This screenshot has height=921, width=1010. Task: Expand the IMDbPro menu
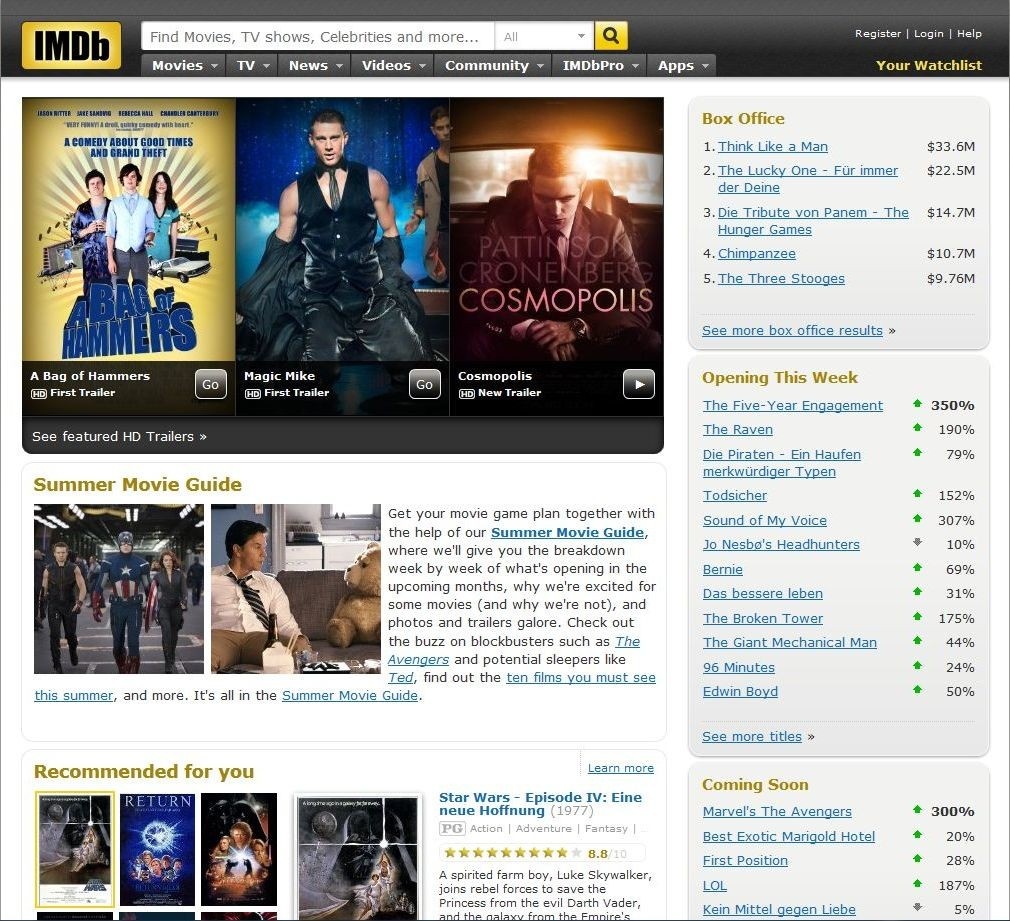tap(600, 65)
